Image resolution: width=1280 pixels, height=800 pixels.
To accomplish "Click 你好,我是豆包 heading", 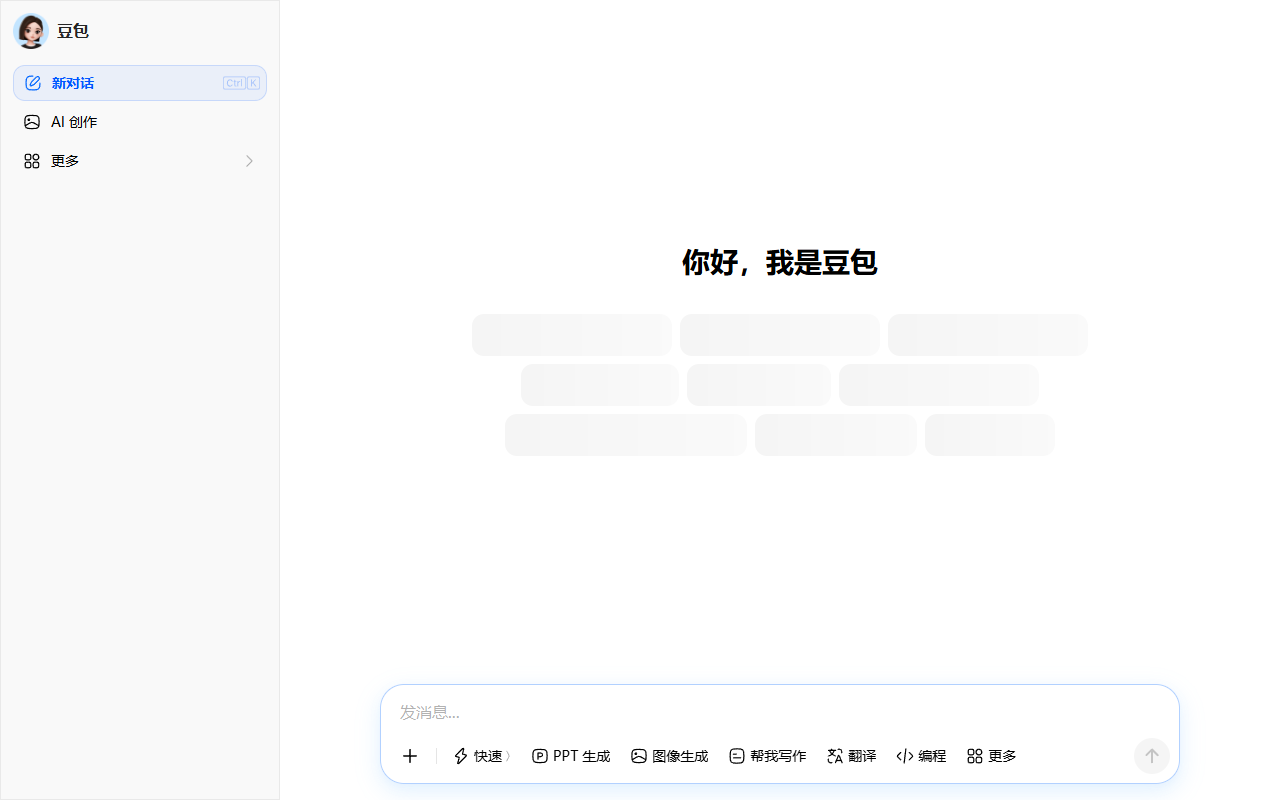I will (x=780, y=263).
